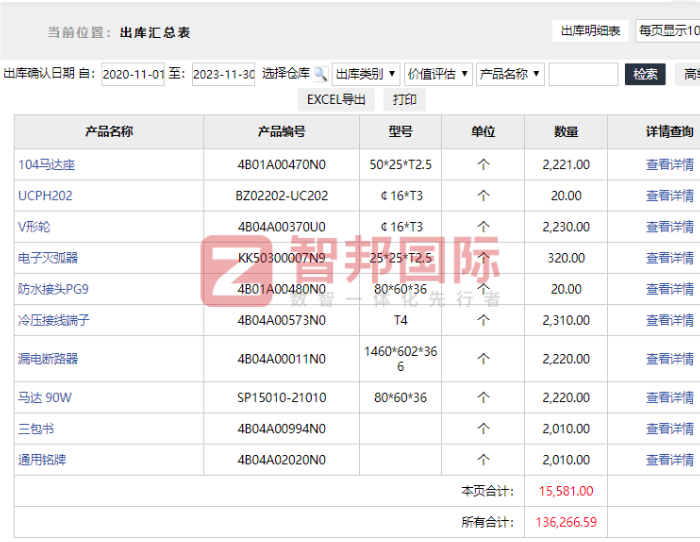Click the warehouse search magnifier icon
This screenshot has width=700, height=542.
(320, 74)
